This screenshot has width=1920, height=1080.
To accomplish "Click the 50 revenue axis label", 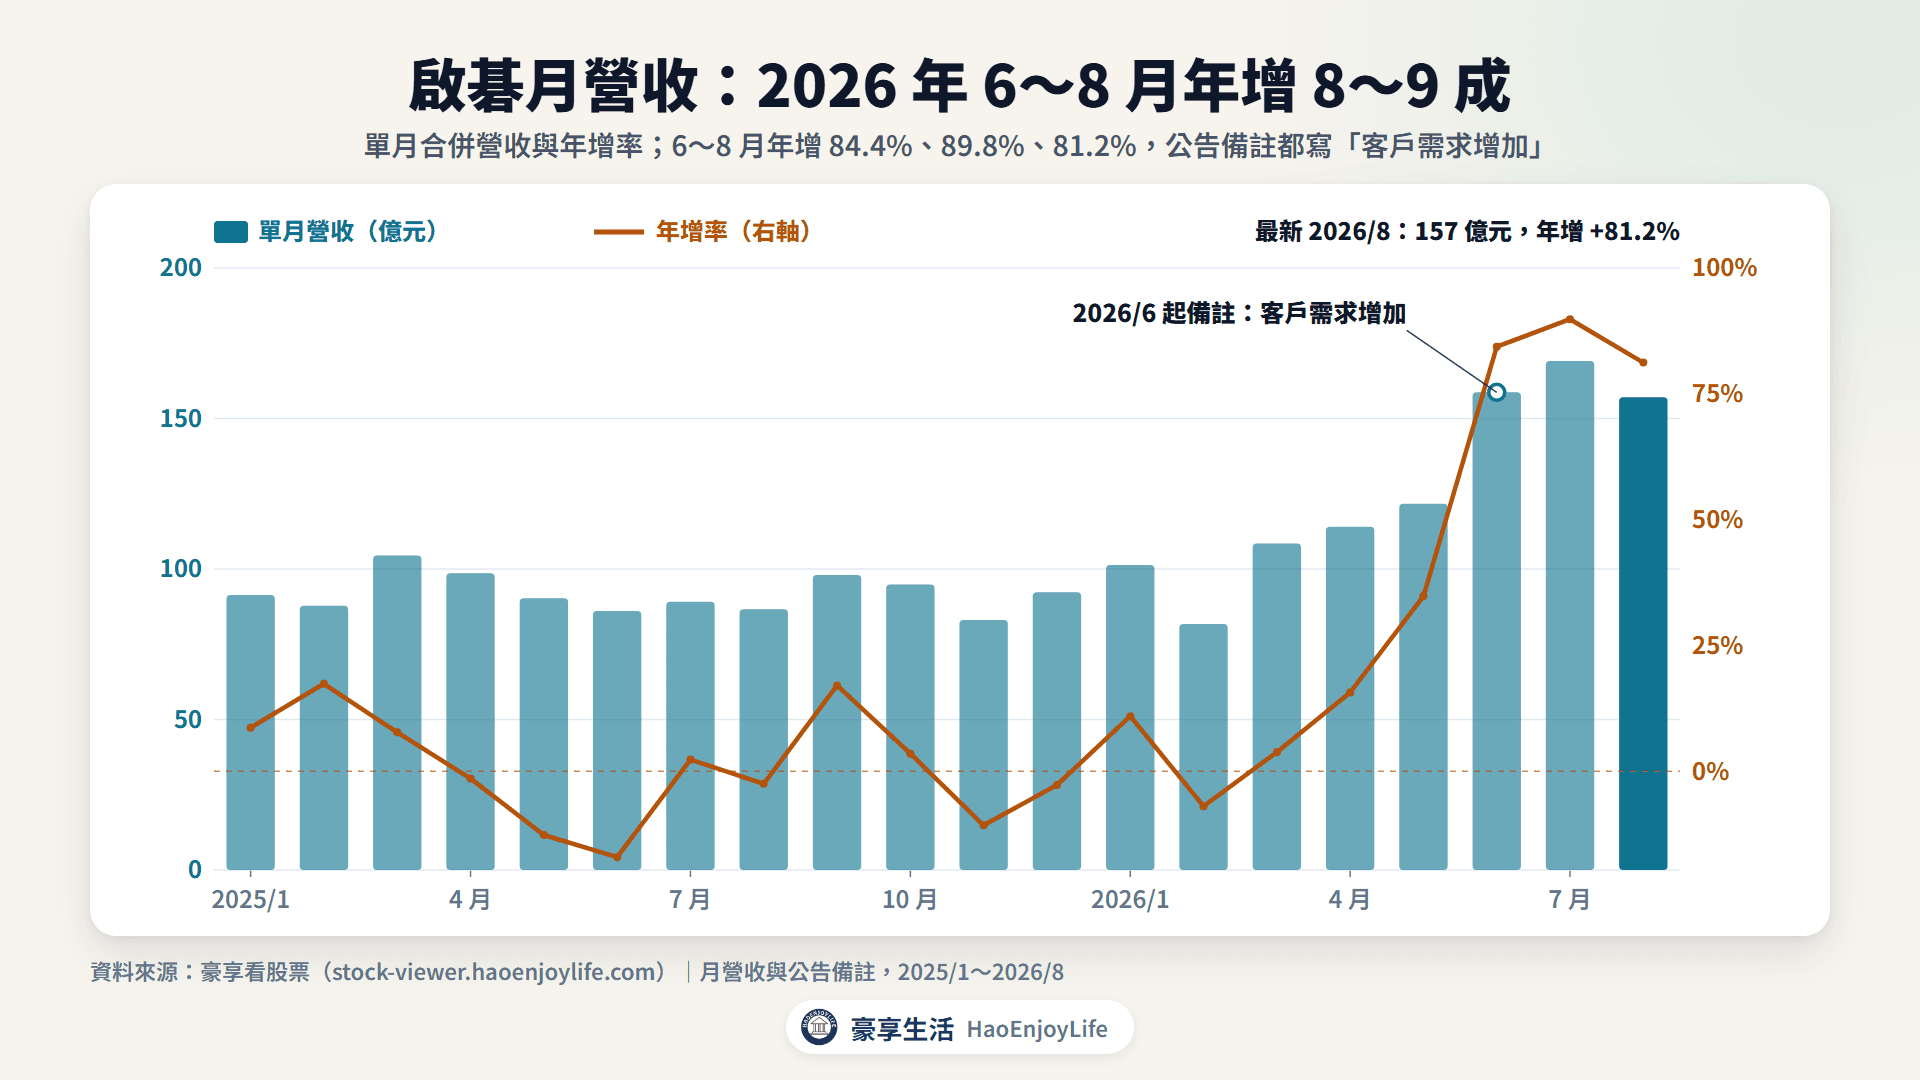I will [188, 720].
